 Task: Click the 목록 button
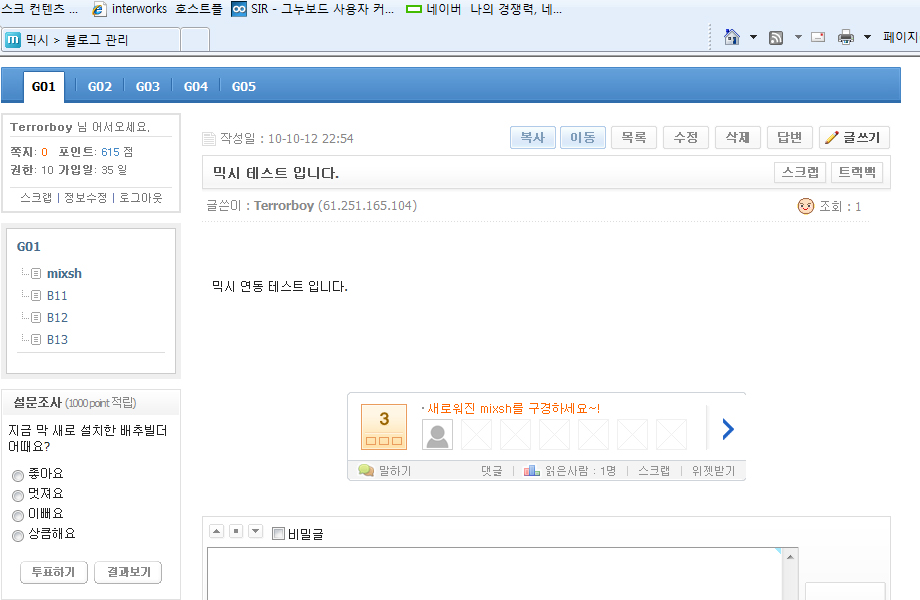click(634, 137)
